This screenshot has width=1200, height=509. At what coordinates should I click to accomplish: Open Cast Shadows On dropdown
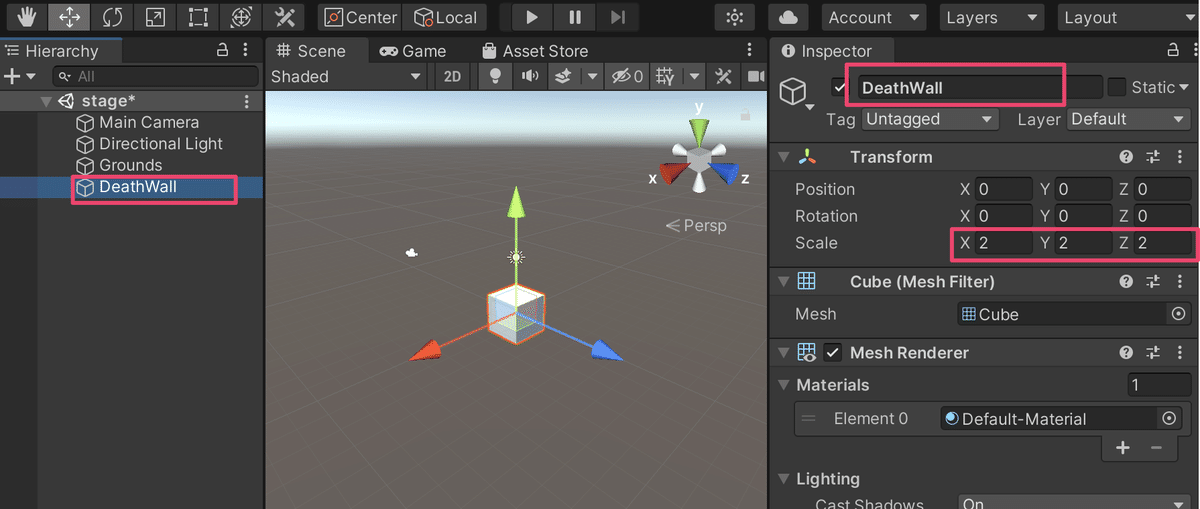[x=1072, y=503]
